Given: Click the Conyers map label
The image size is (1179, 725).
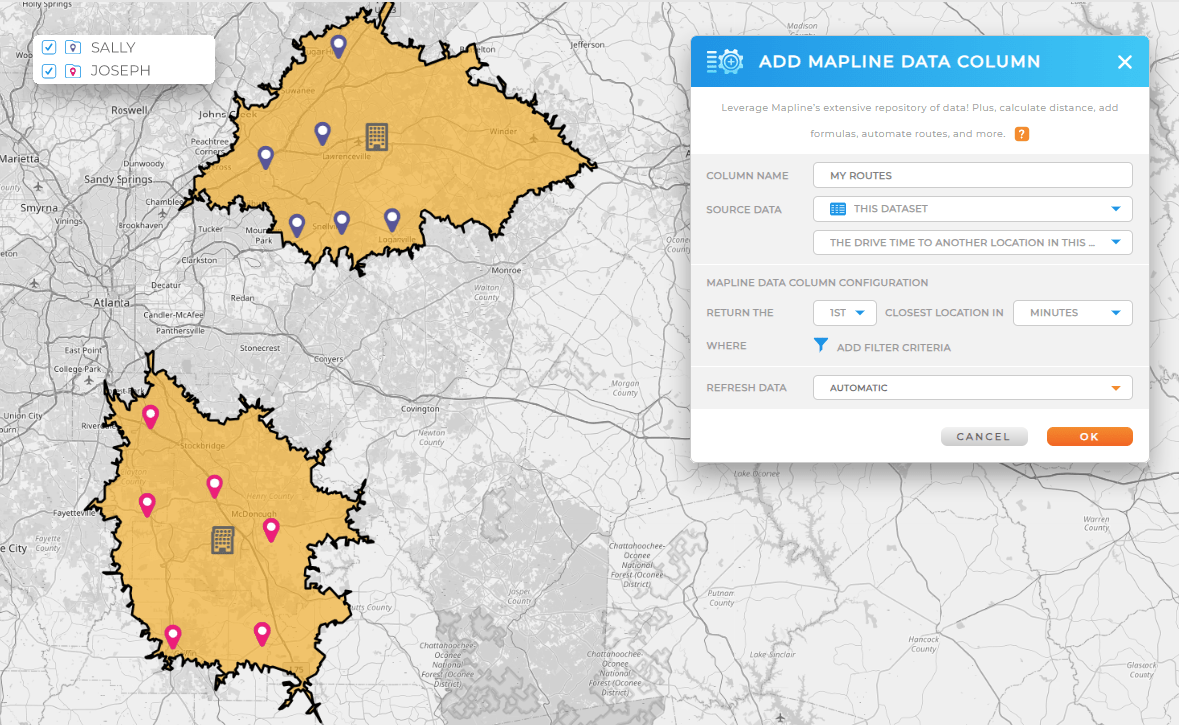Looking at the screenshot, I should [x=328, y=359].
